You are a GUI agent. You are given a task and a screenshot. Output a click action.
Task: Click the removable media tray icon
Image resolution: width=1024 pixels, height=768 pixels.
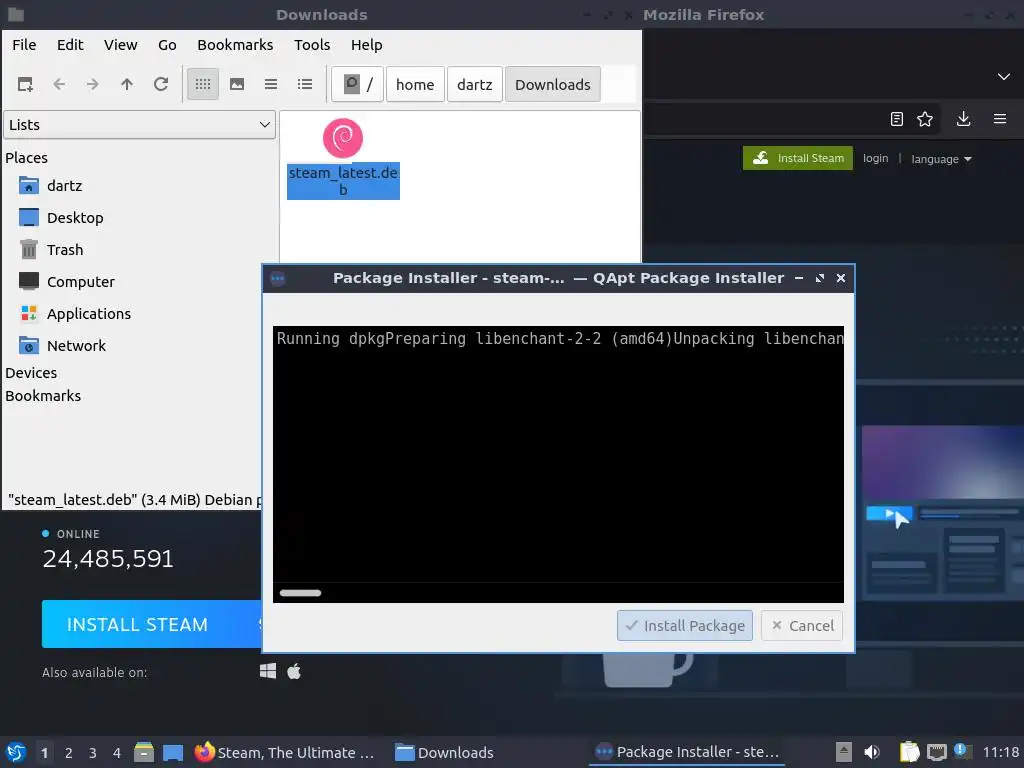(x=844, y=752)
